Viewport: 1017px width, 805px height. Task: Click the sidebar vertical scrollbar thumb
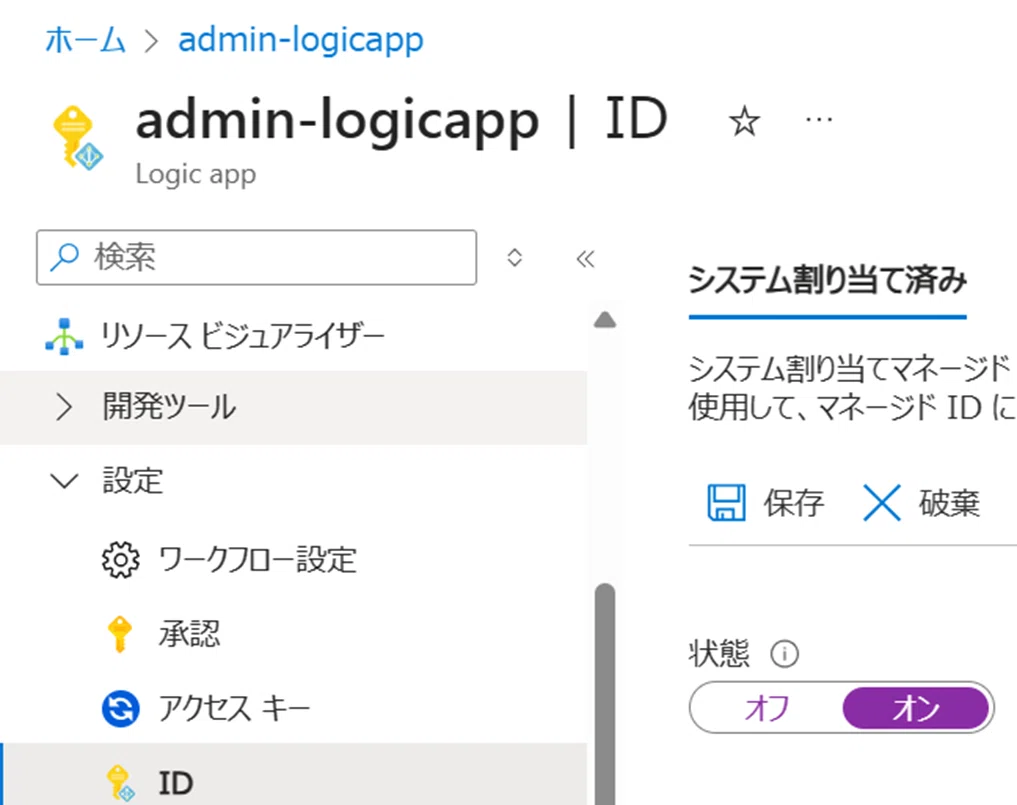(605, 694)
